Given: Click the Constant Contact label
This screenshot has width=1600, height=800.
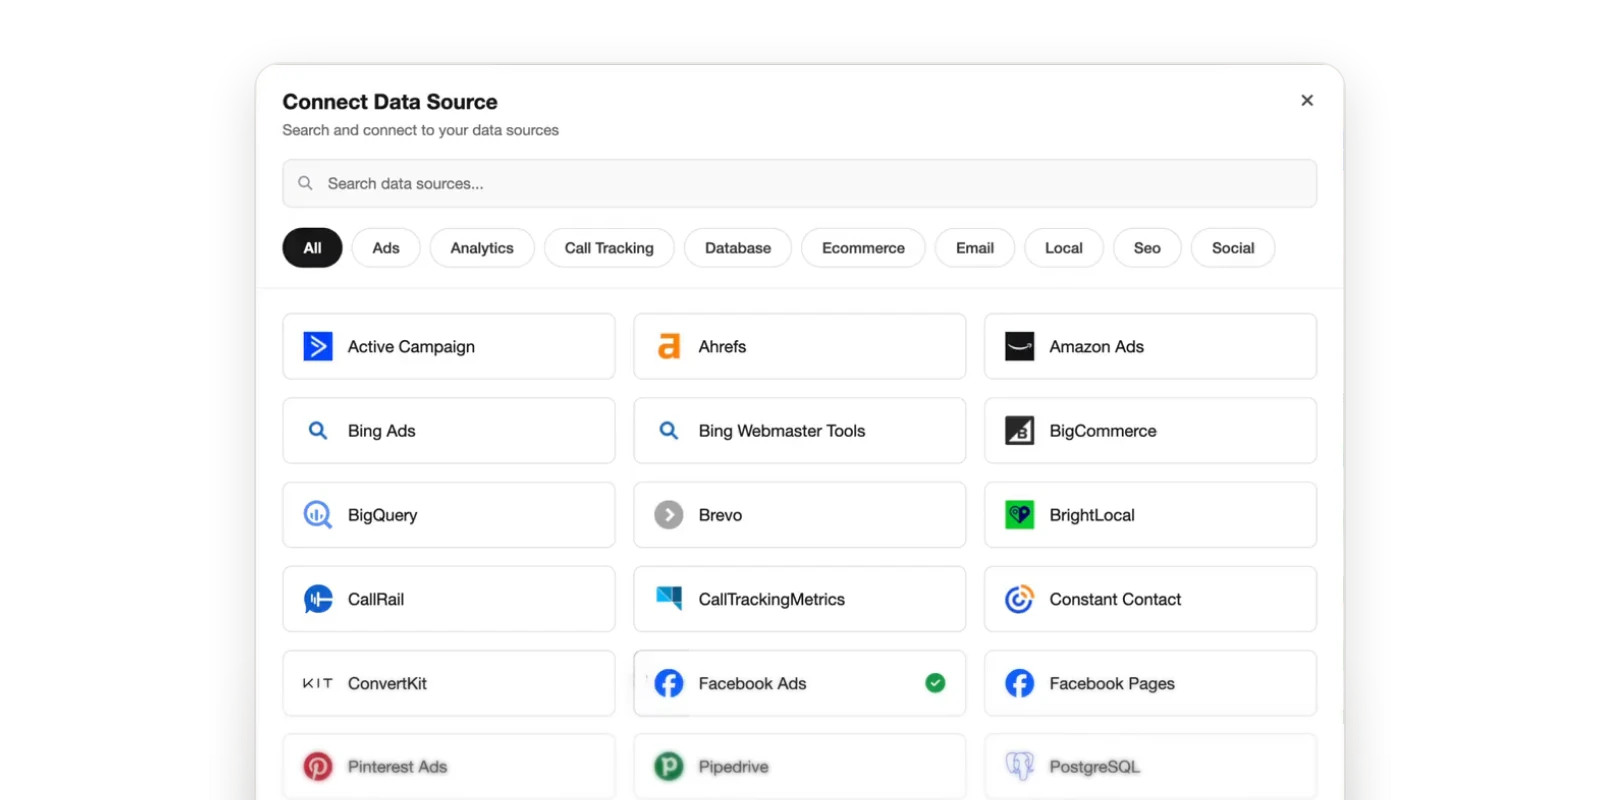Looking at the screenshot, I should click(1115, 599).
